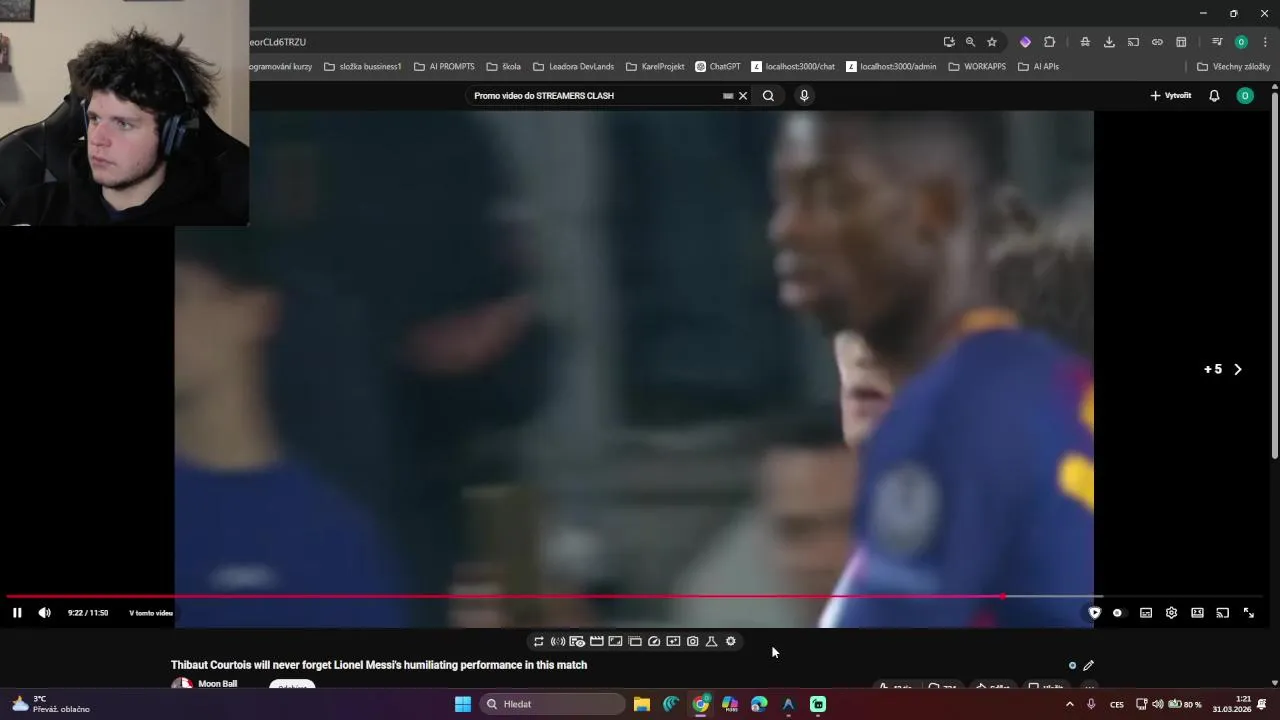
Task: Switch to theater mode view
Action: pyautogui.click(x=1197, y=613)
